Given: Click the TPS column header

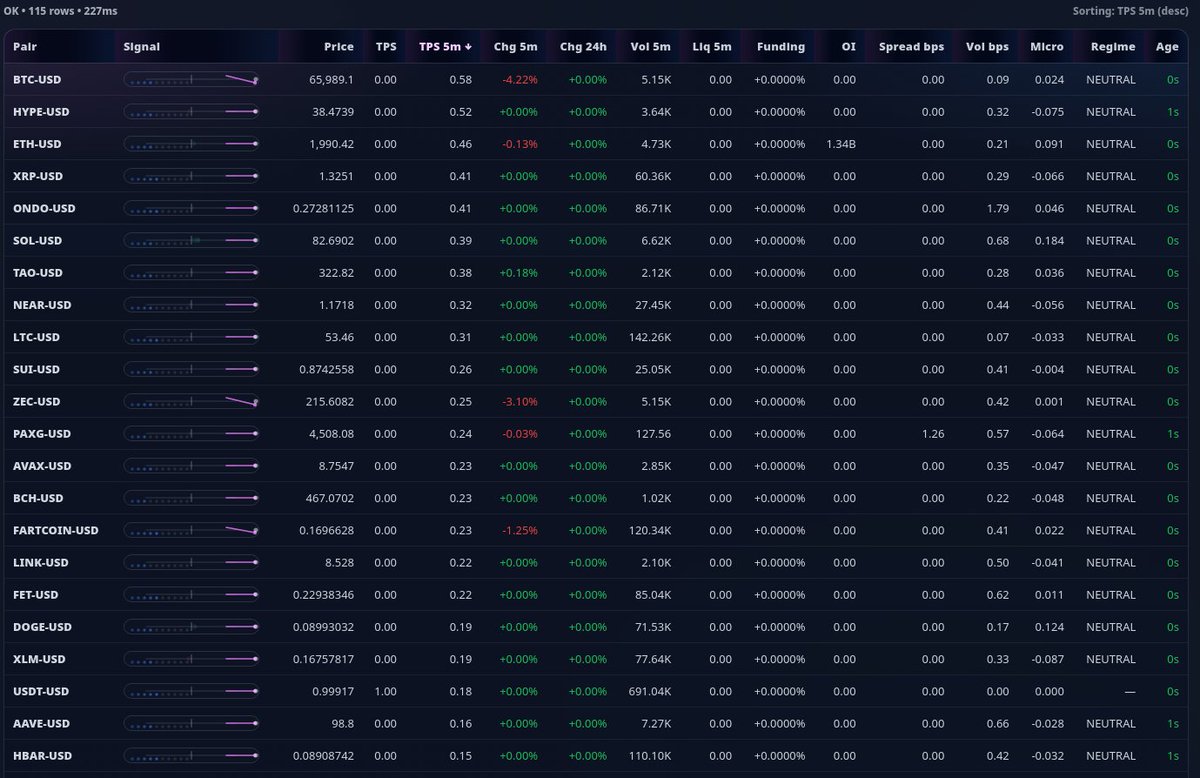Looking at the screenshot, I should pos(386,47).
